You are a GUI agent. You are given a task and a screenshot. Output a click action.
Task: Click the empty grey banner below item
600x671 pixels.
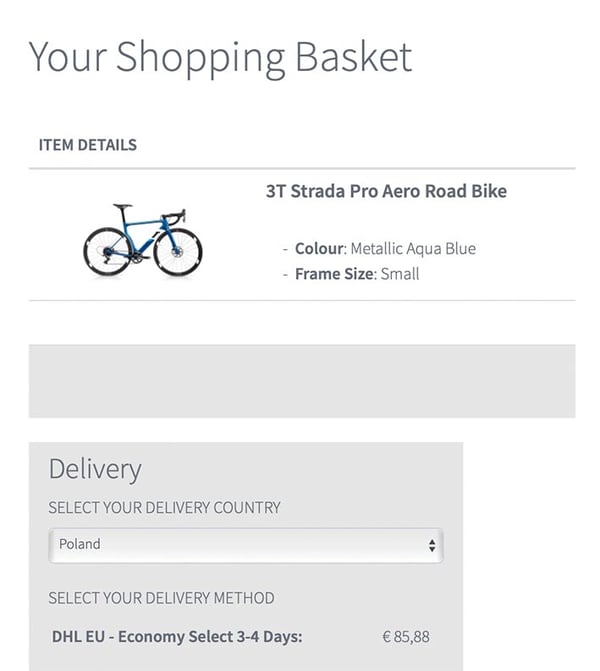(302, 381)
